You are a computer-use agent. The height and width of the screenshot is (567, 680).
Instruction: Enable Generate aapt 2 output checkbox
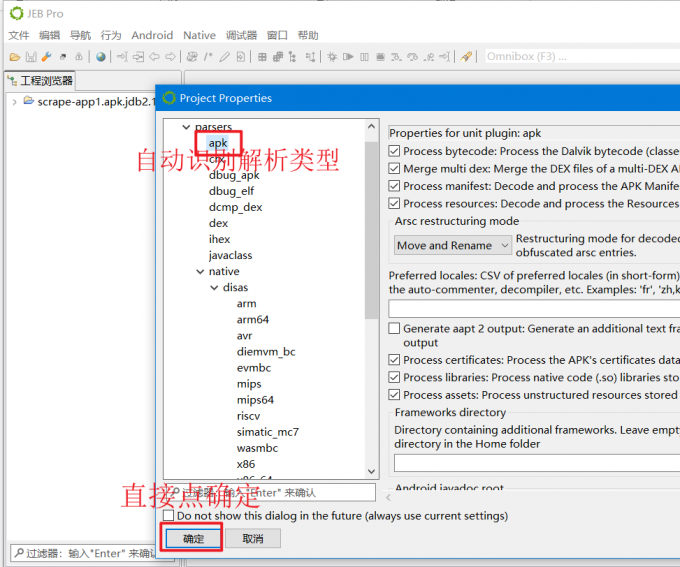click(x=395, y=328)
